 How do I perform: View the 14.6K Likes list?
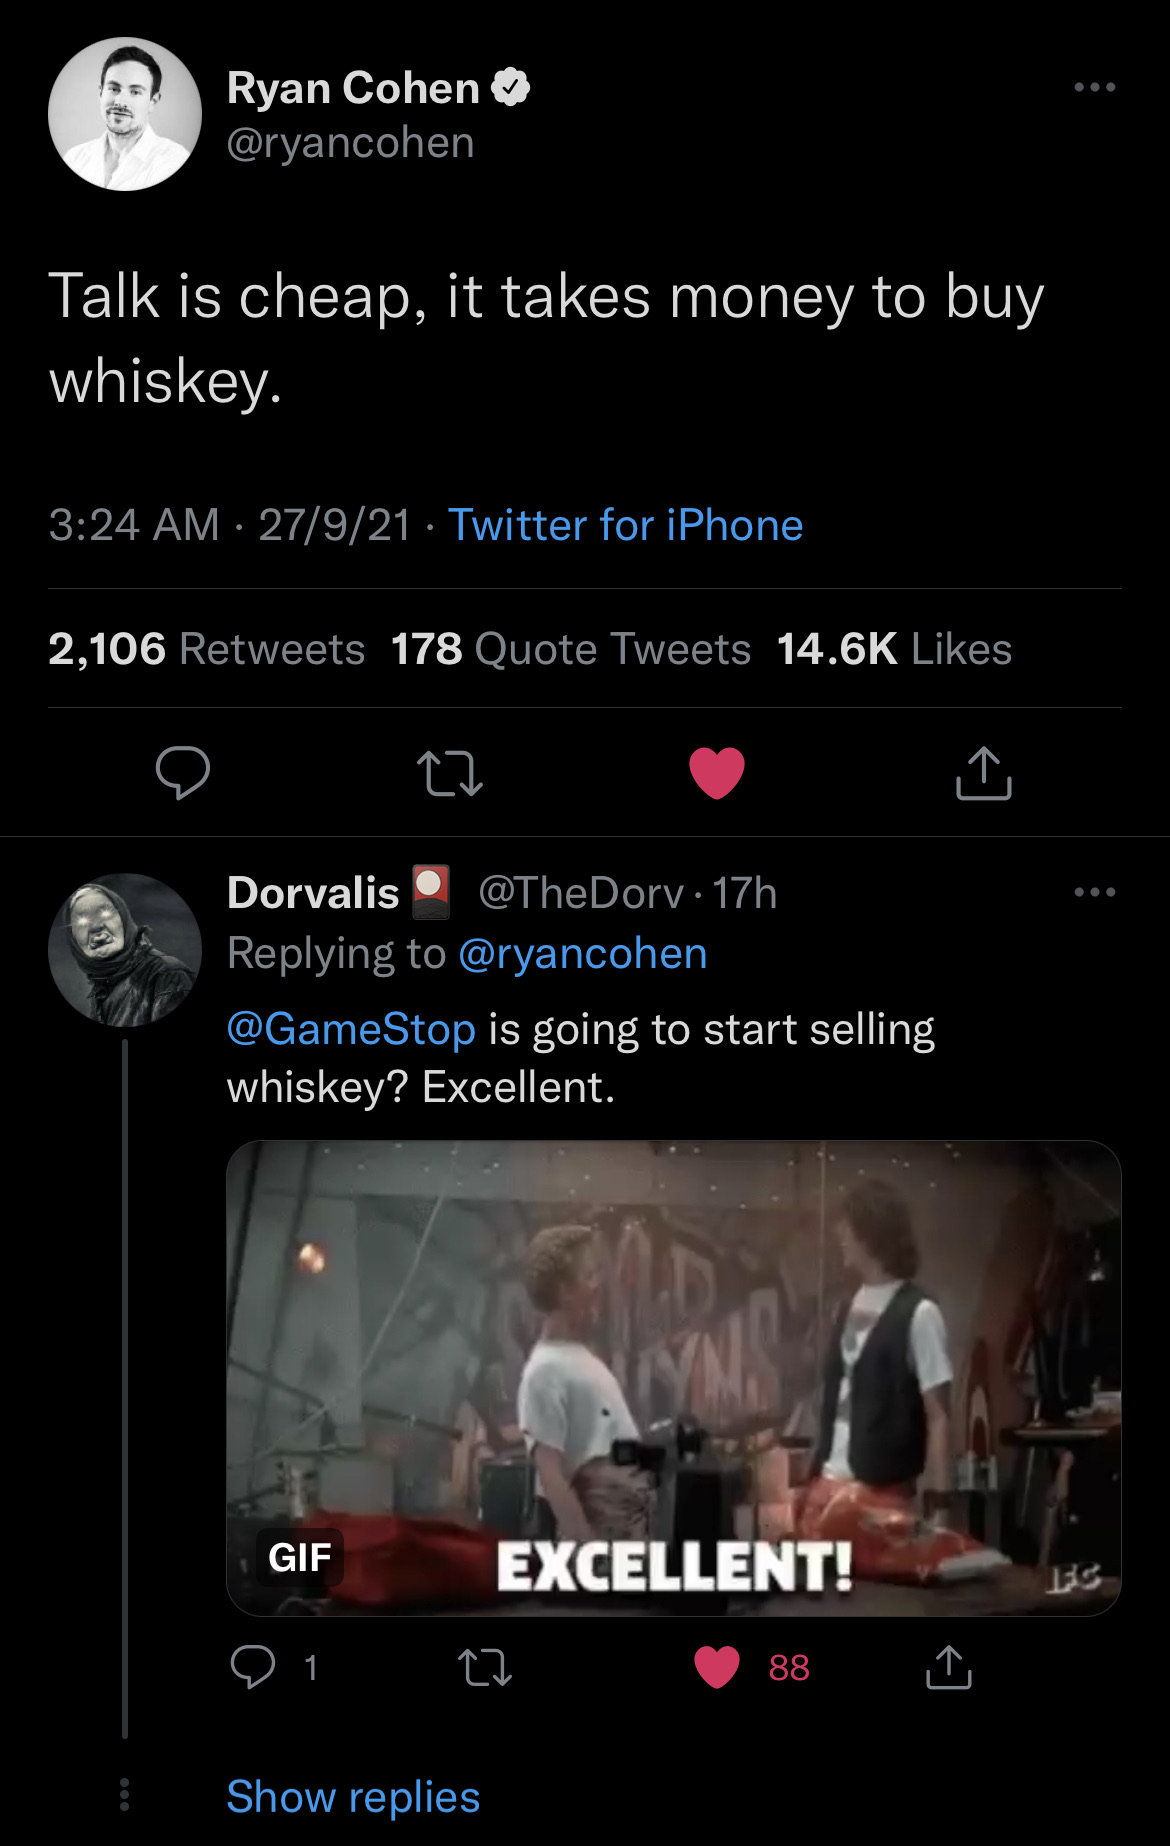[x=894, y=649]
